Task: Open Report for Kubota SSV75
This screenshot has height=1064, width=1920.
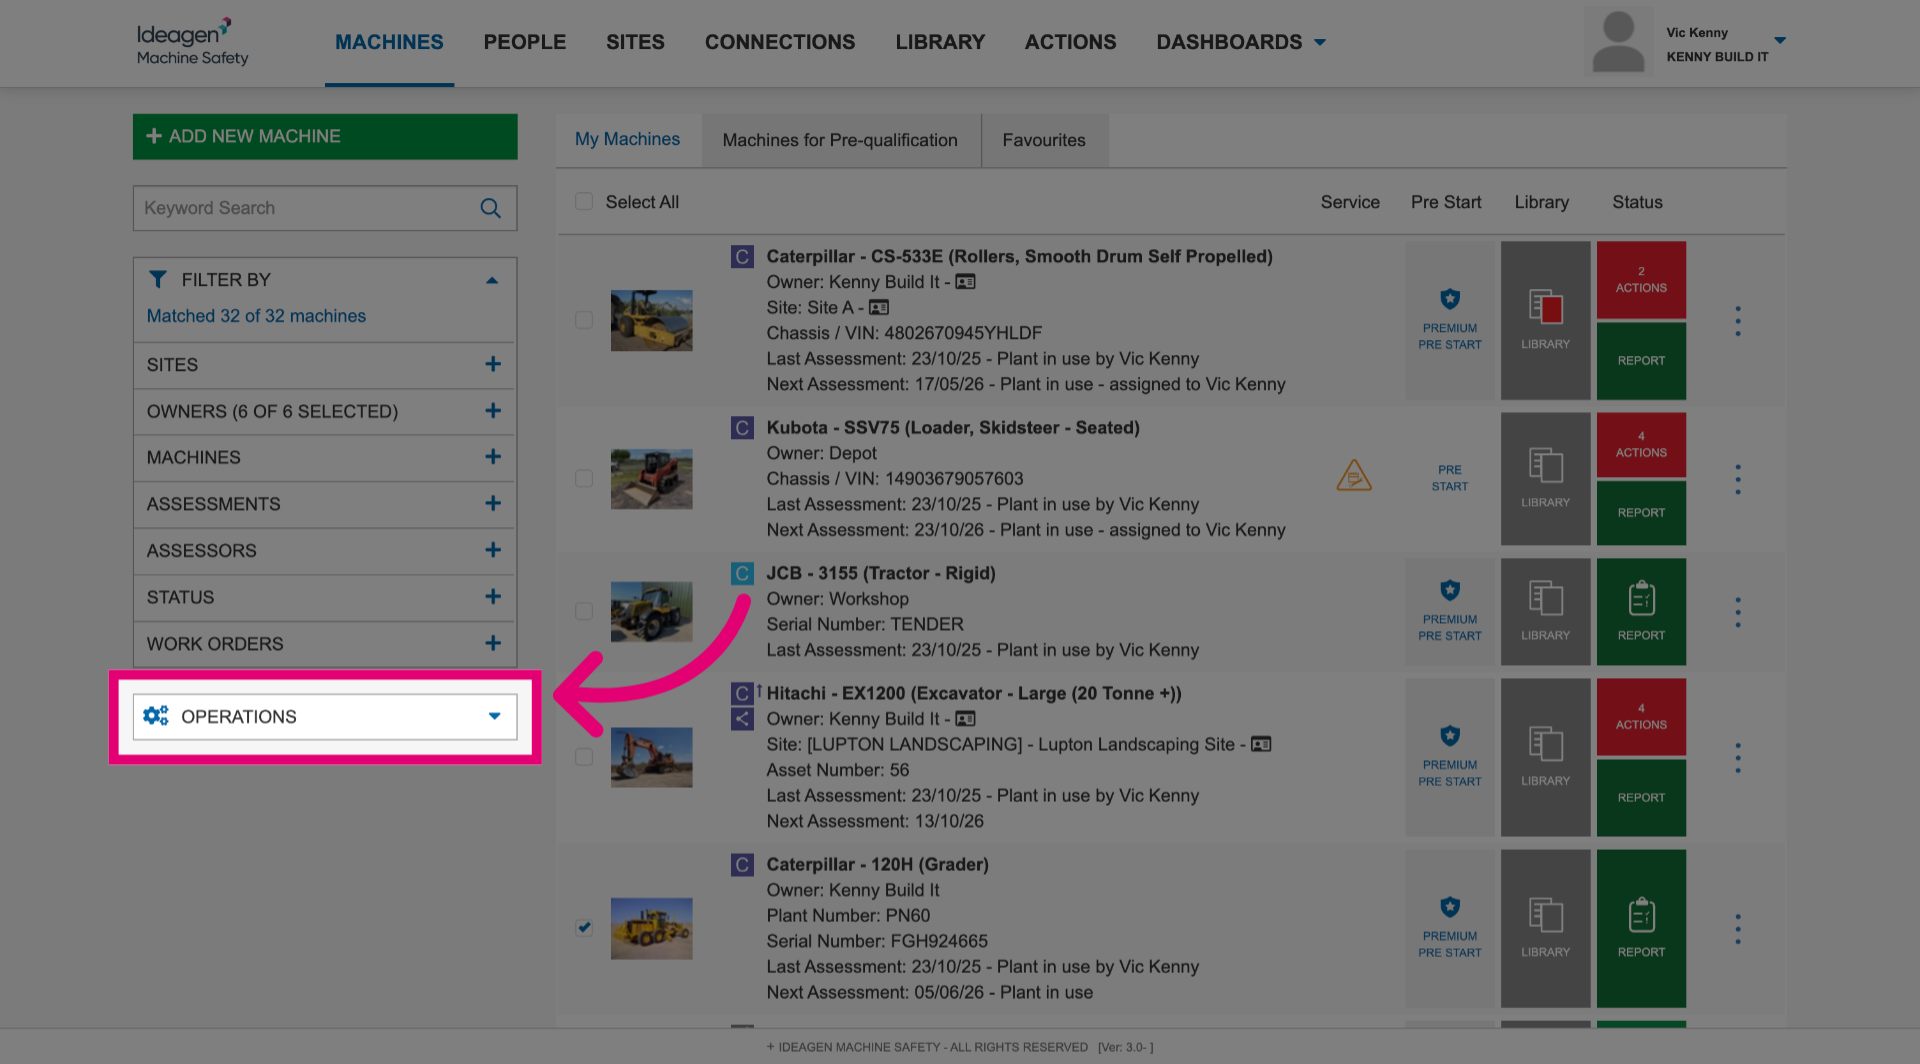Action: [x=1641, y=512]
